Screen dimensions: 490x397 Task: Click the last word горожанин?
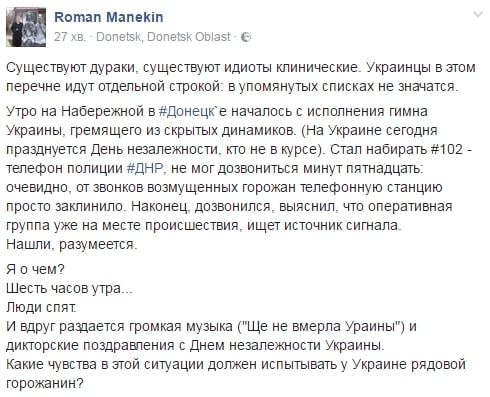(44, 383)
